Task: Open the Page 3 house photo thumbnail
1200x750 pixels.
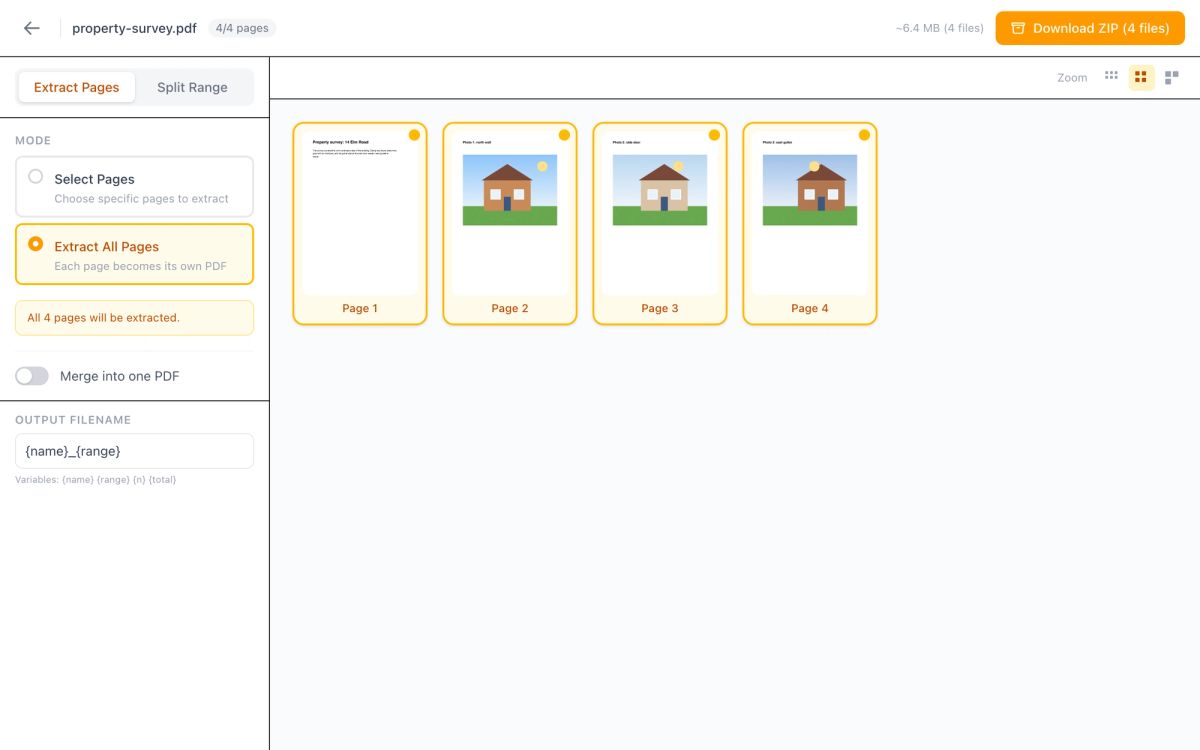Action: pyautogui.click(x=660, y=190)
